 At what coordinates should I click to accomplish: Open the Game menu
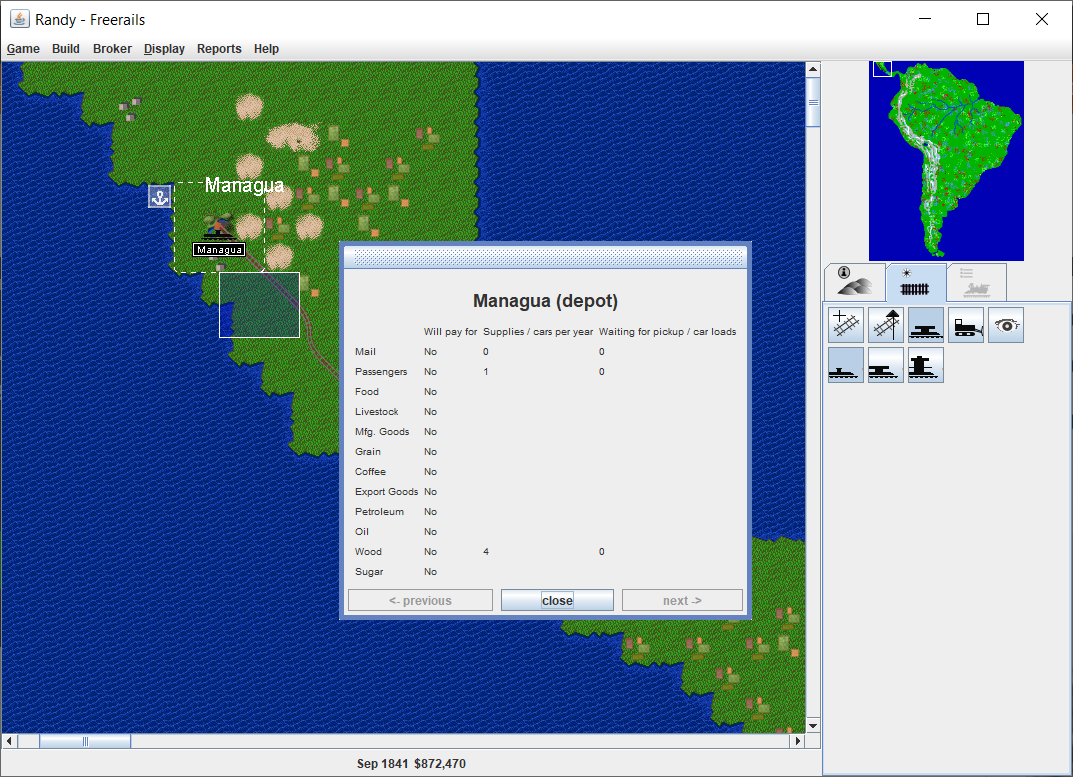pos(23,49)
